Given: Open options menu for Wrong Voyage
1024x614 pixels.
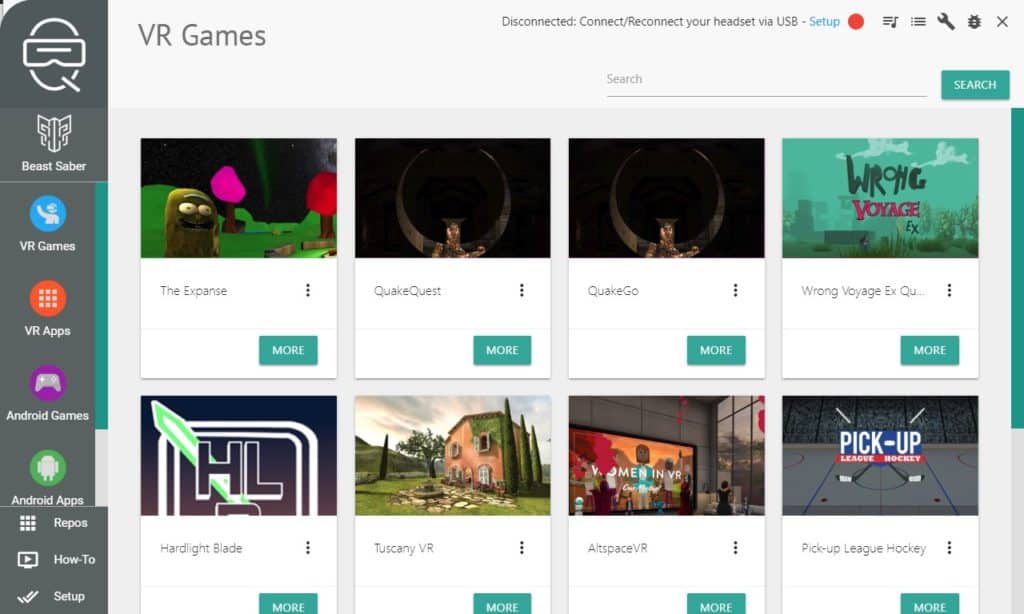Looking at the screenshot, I should (x=950, y=290).
